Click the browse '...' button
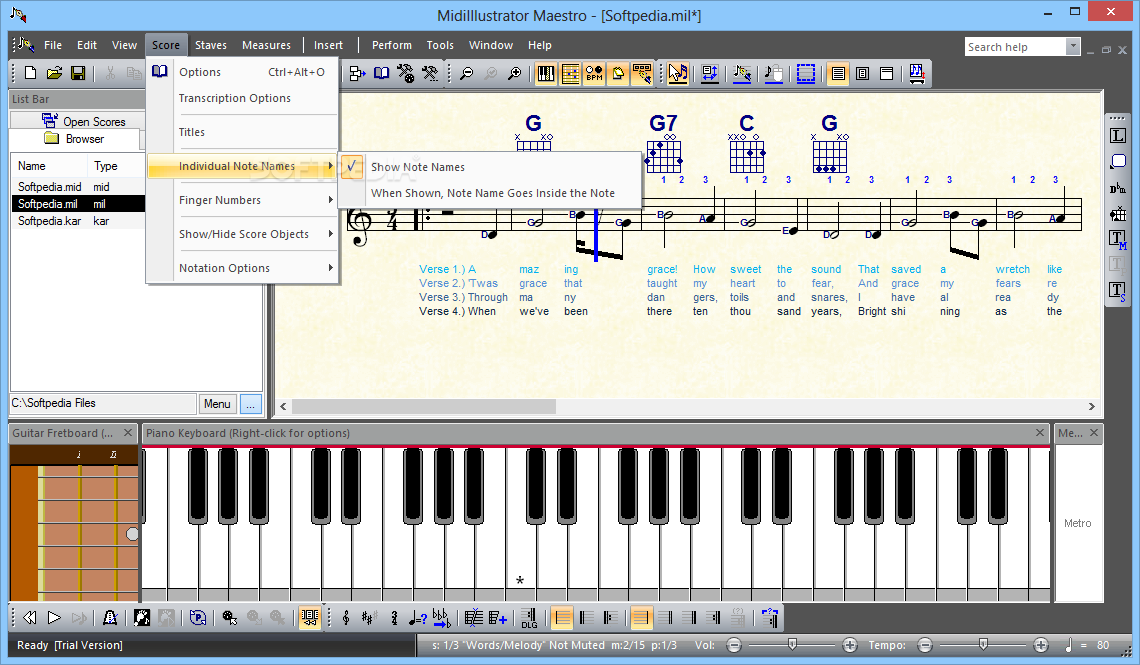This screenshot has width=1140, height=665. click(251, 404)
